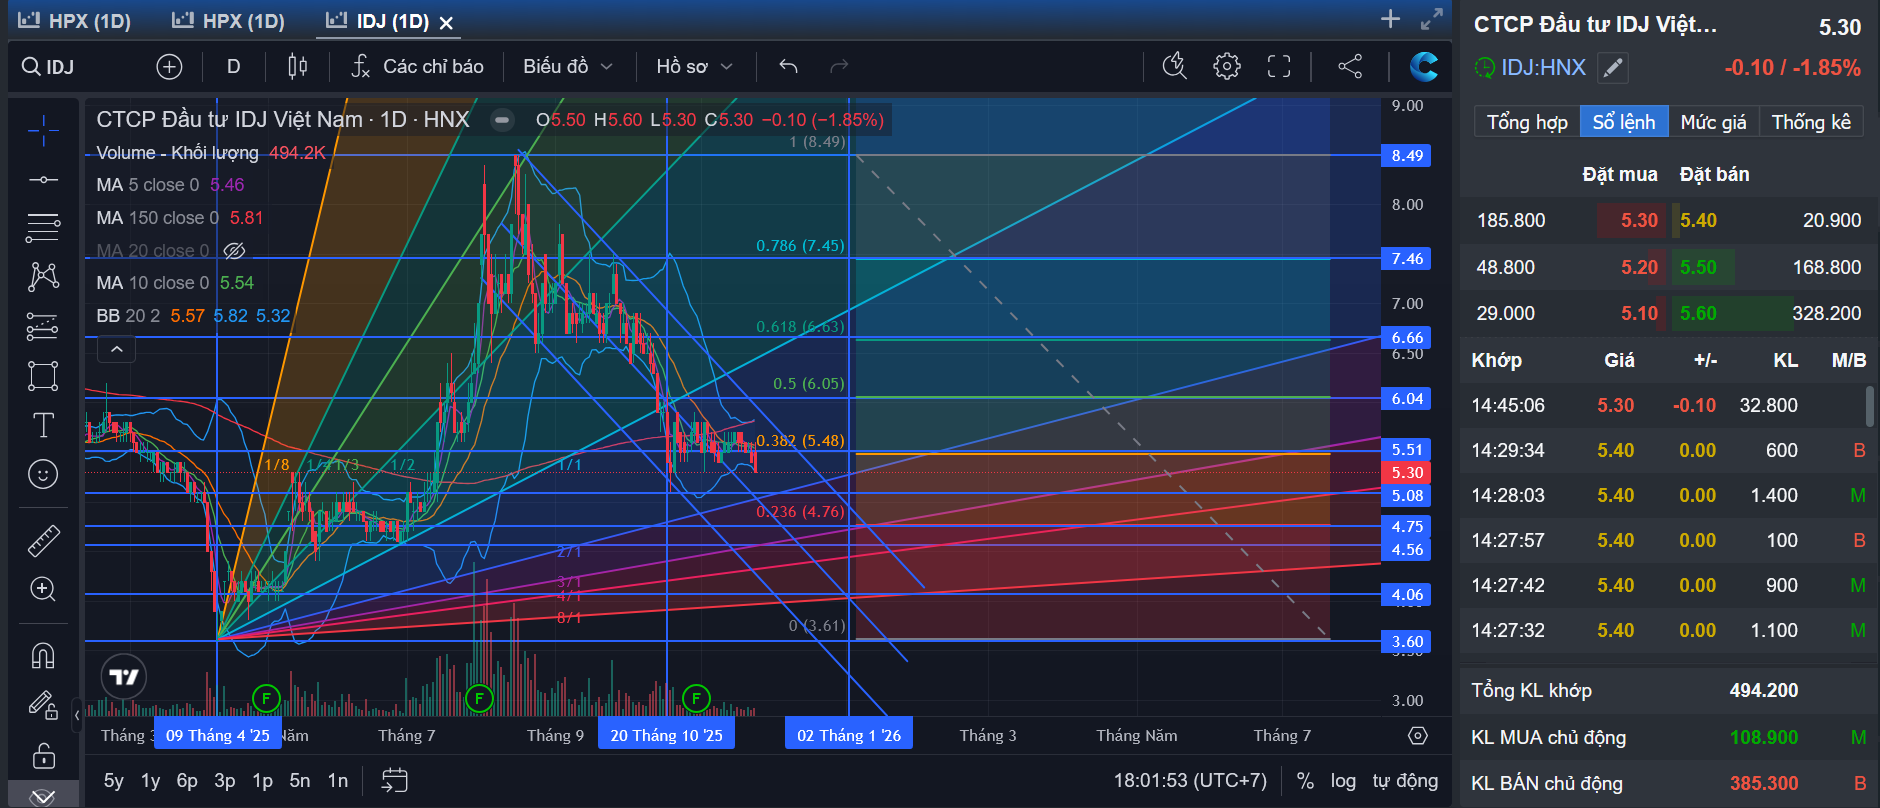
Task: Open the timezone 18:01:53 (UTC+7) menu
Action: [x=1190, y=781]
